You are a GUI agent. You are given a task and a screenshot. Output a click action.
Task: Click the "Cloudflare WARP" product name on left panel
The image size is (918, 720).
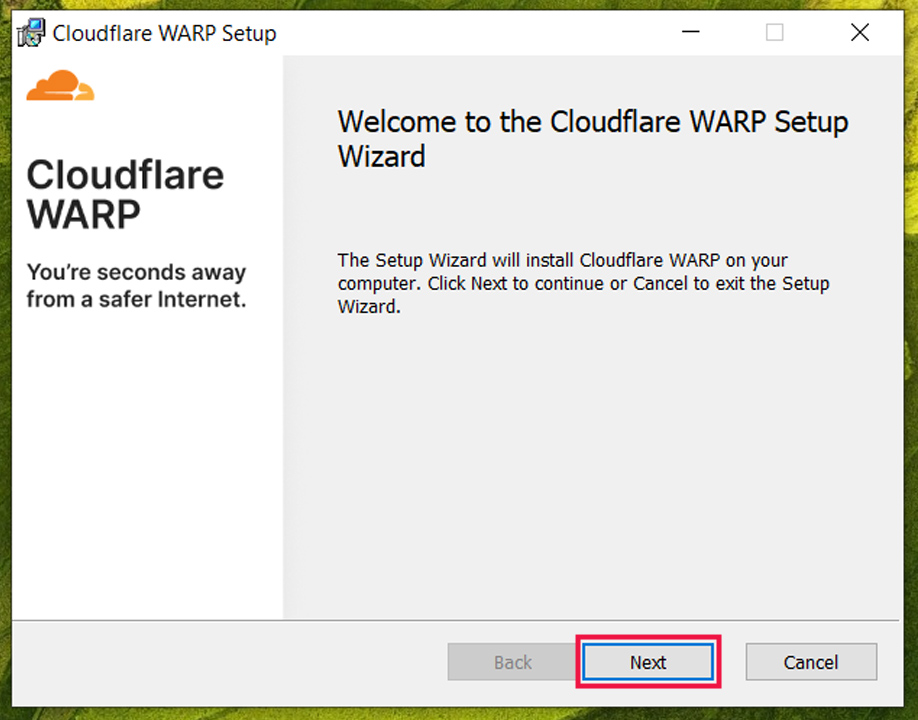[125, 195]
